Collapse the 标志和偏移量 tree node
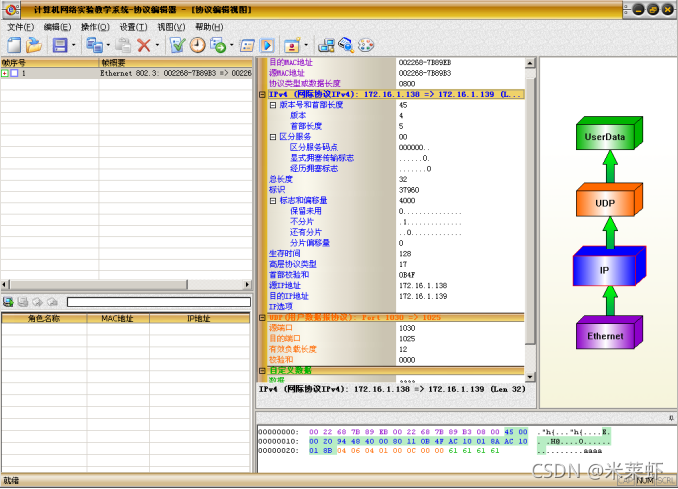 (273, 200)
